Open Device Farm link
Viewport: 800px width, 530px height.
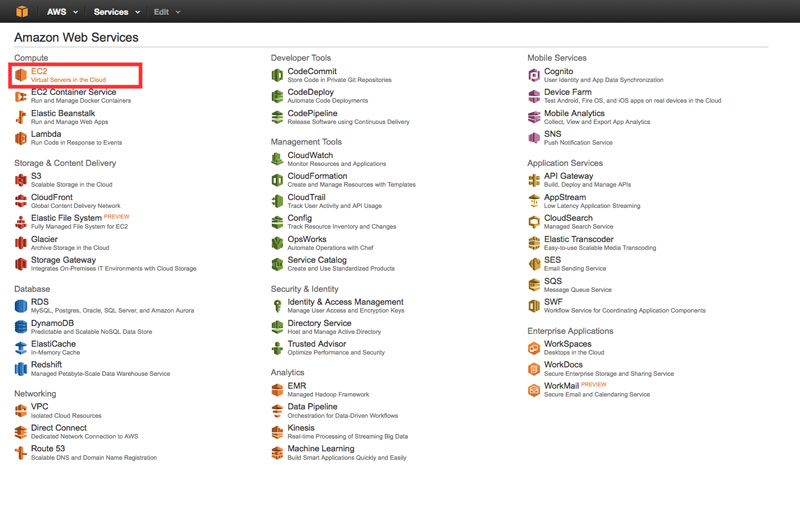tap(568, 92)
